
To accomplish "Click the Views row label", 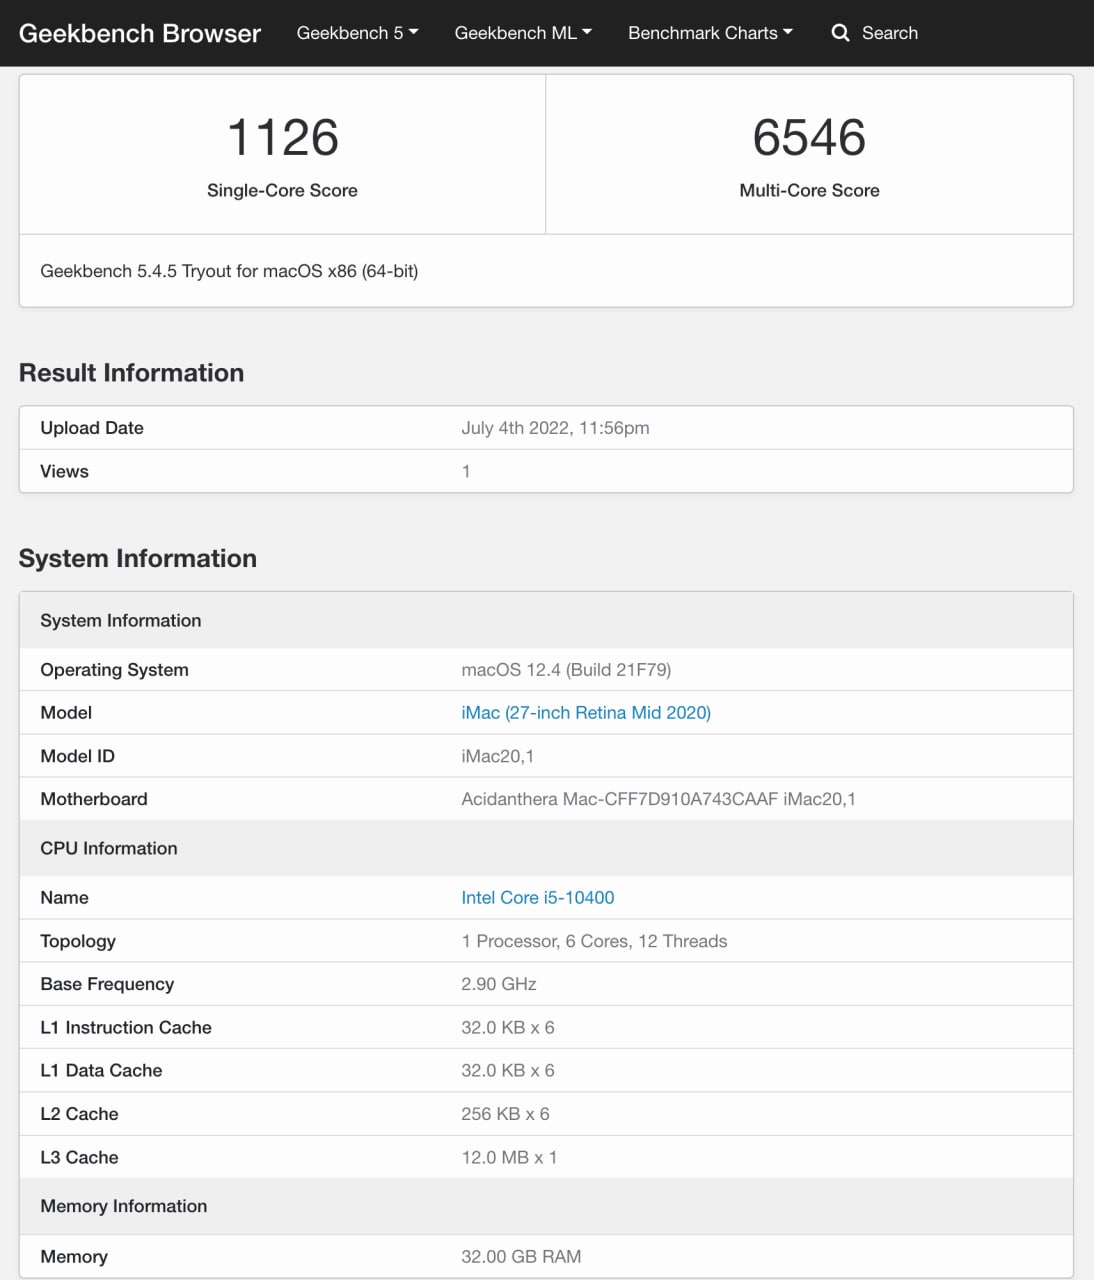I will coord(64,471).
